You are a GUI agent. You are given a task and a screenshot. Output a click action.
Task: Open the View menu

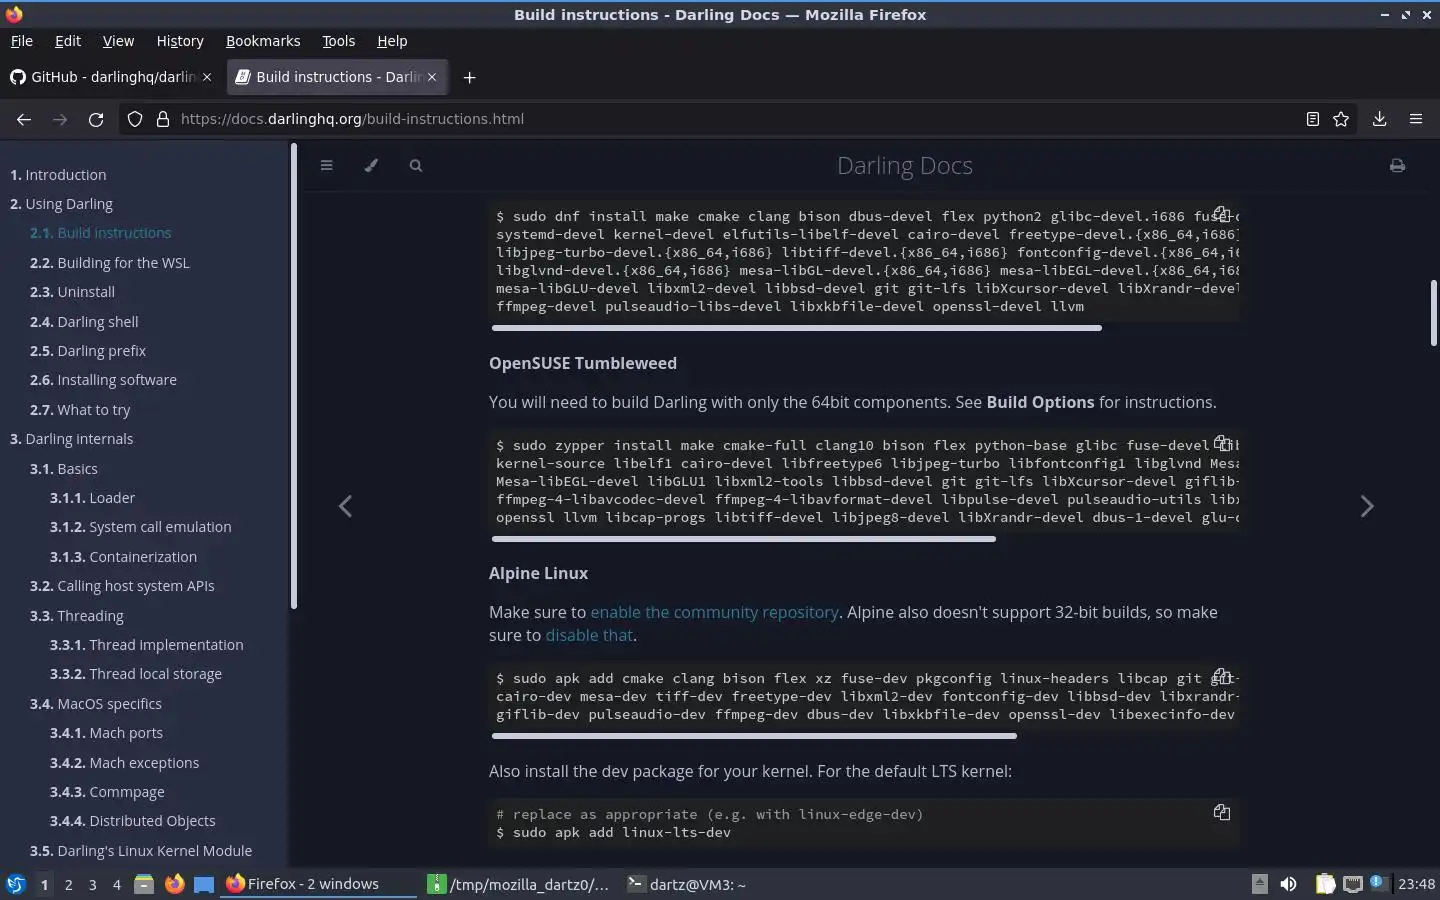(118, 41)
